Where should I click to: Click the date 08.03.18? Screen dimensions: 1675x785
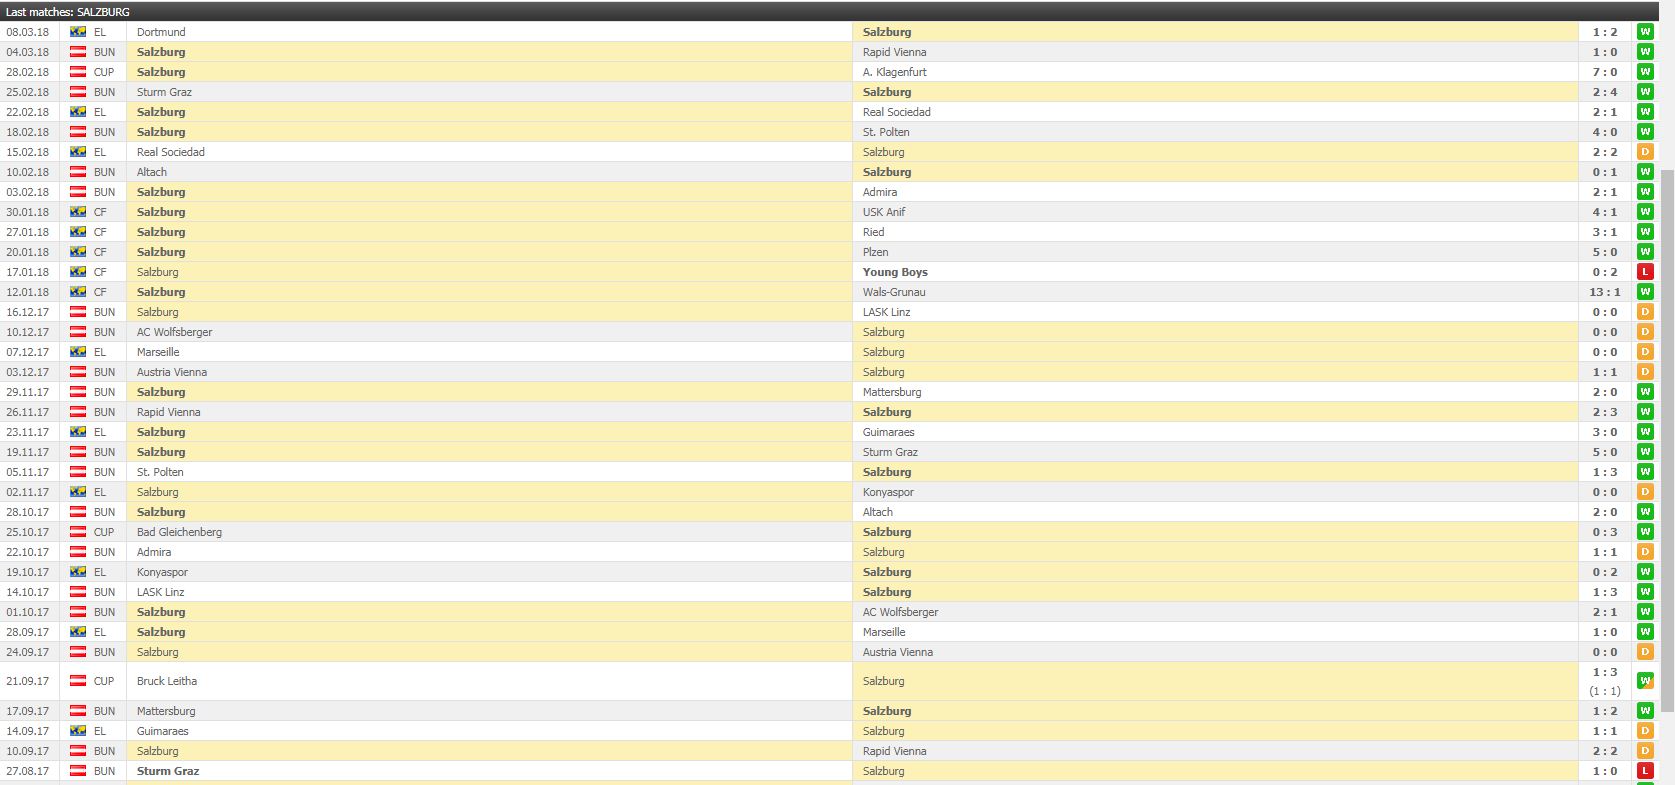27,32
